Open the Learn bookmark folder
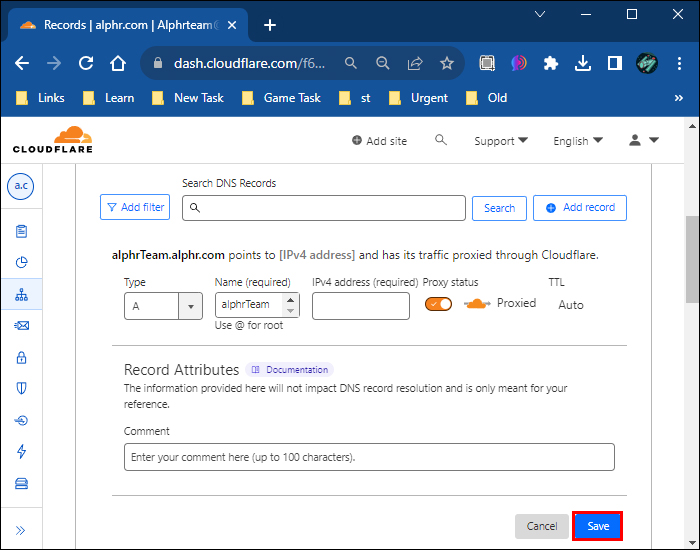 pyautogui.click(x=108, y=98)
